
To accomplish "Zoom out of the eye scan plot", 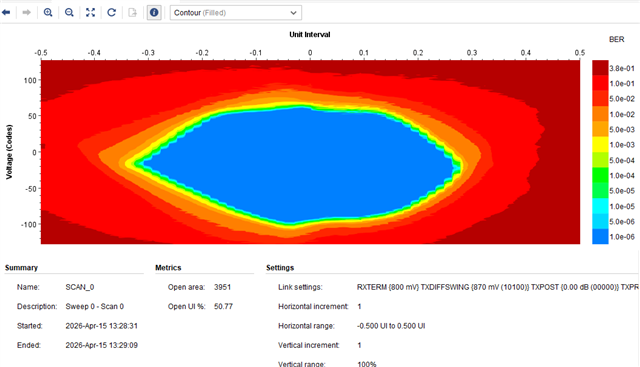I will [x=69, y=13].
